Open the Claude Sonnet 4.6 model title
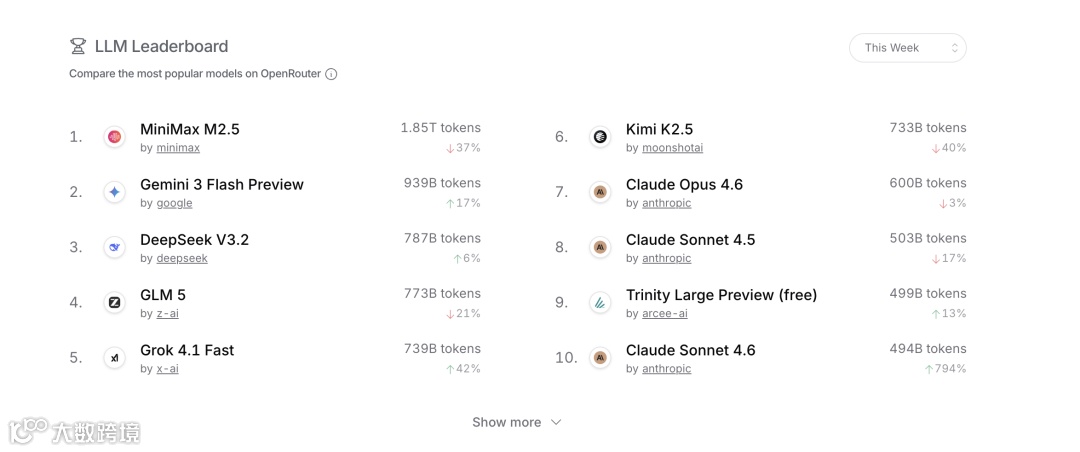 coord(690,350)
